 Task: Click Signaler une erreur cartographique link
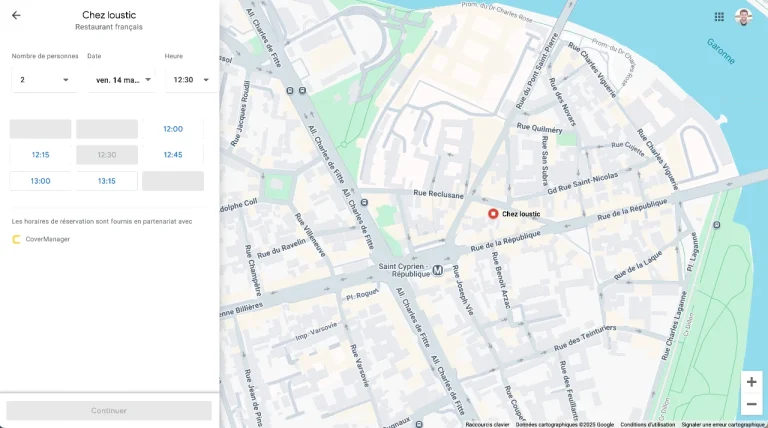click(723, 424)
